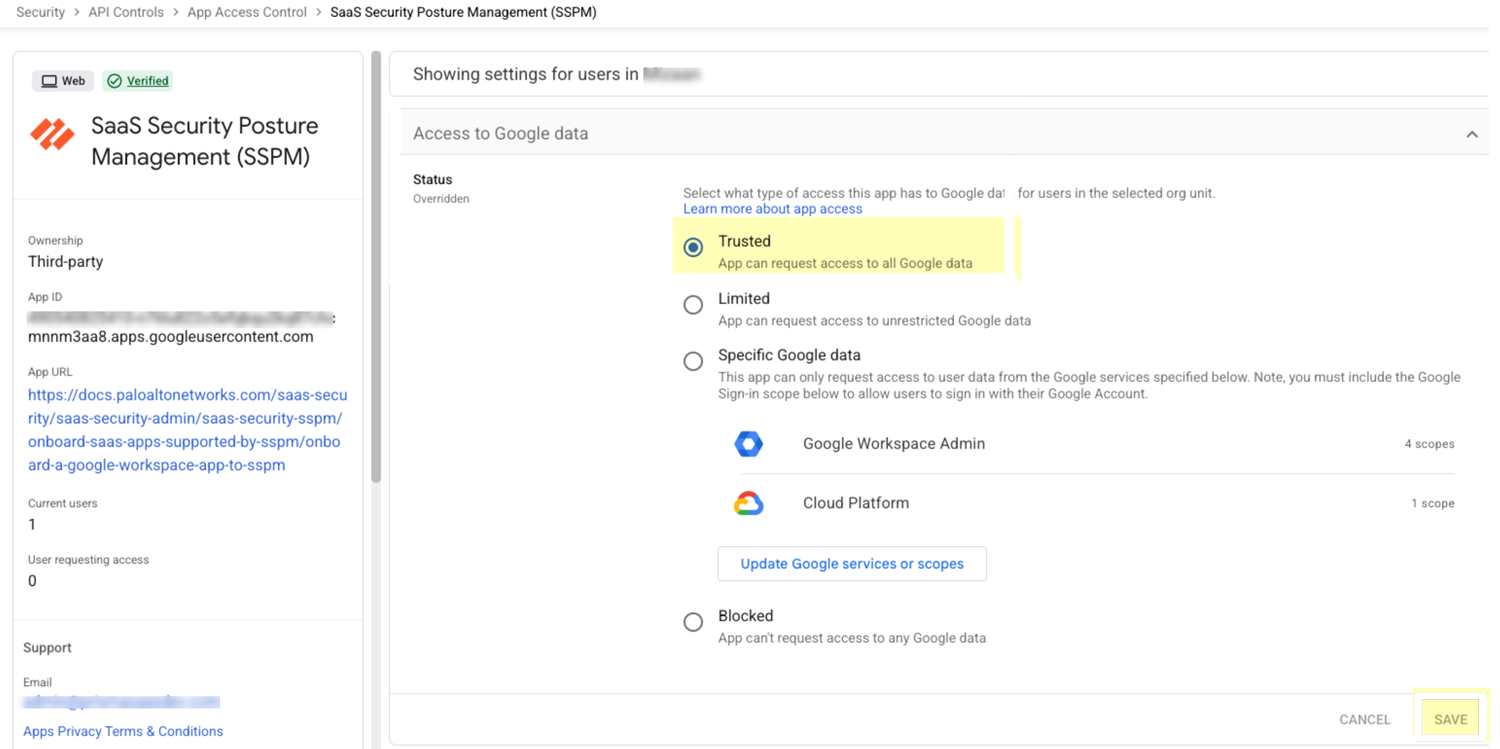Click the 4 scopes count

(x=1429, y=444)
